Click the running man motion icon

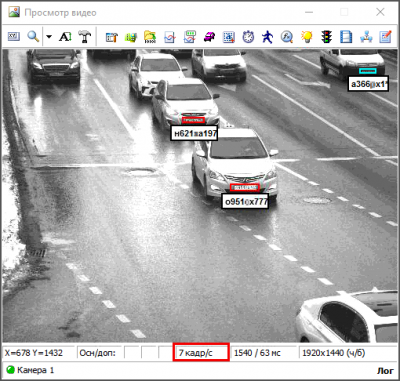tap(267, 37)
